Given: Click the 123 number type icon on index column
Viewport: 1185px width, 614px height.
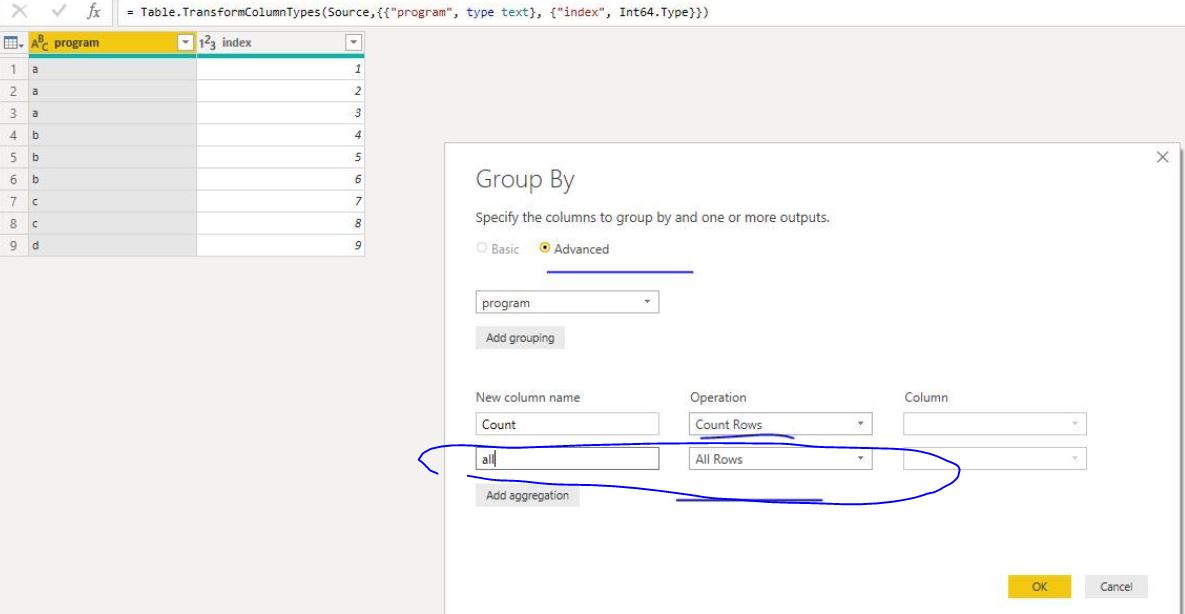Looking at the screenshot, I should click(x=207, y=43).
